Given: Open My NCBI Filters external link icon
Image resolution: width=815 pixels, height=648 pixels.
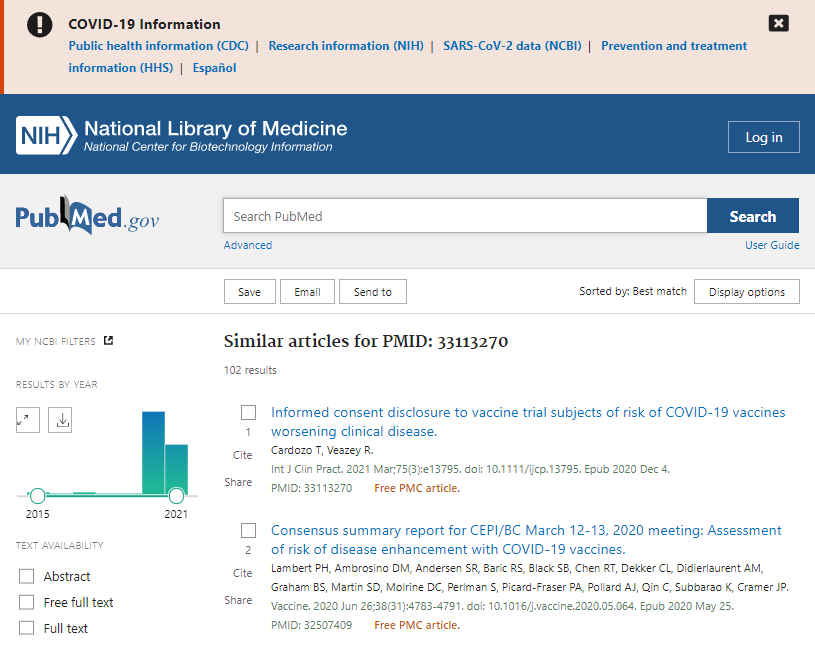Looking at the screenshot, I should pyautogui.click(x=108, y=341).
